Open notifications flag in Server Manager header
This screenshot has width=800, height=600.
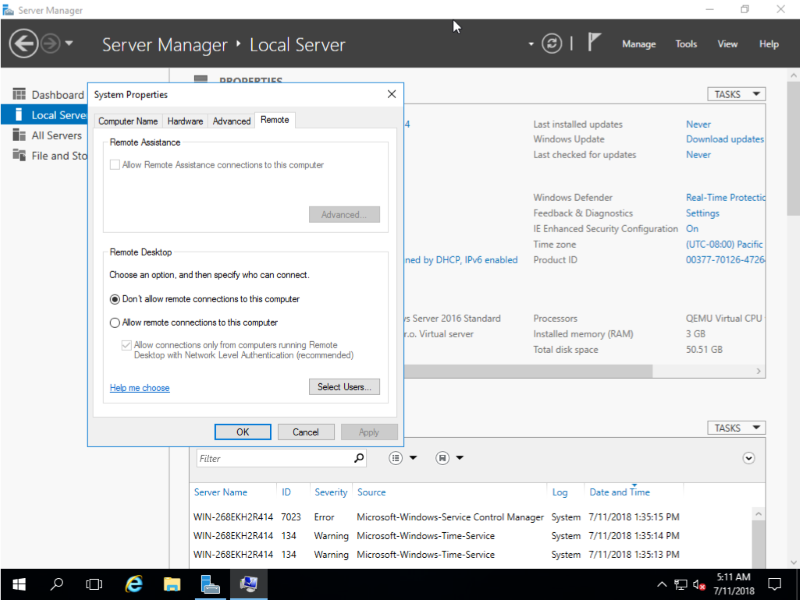tap(594, 42)
